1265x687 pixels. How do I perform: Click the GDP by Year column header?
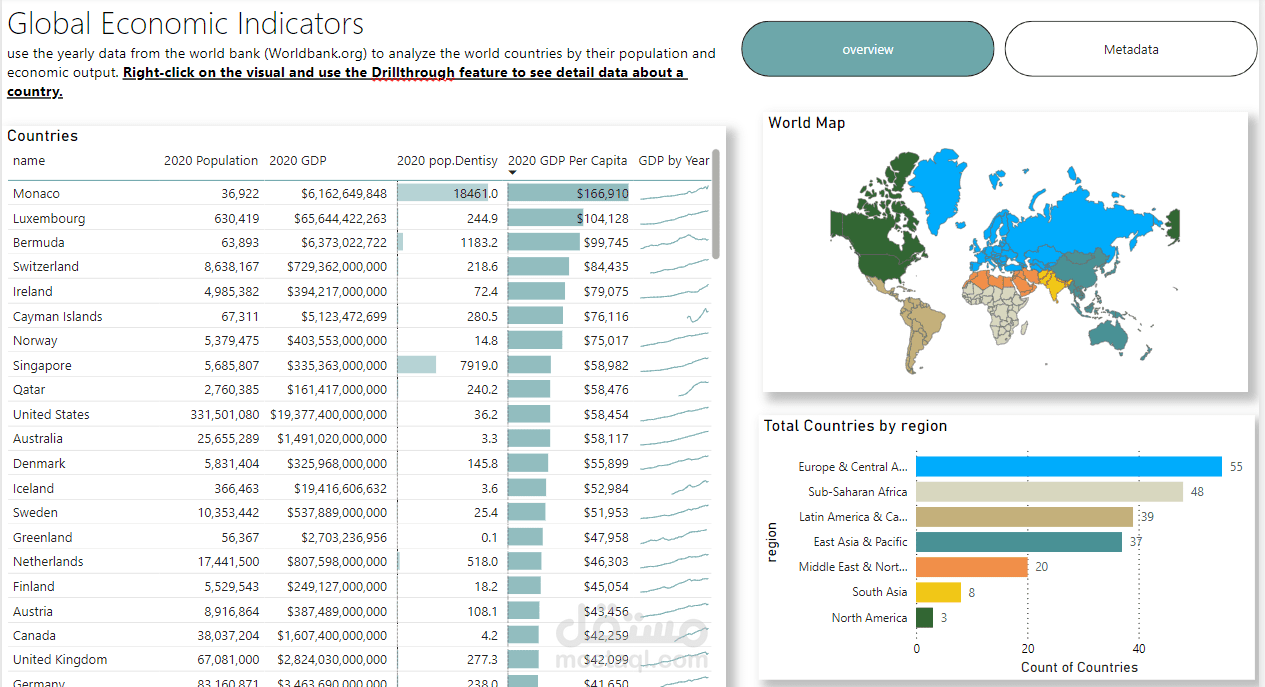[x=674, y=160]
